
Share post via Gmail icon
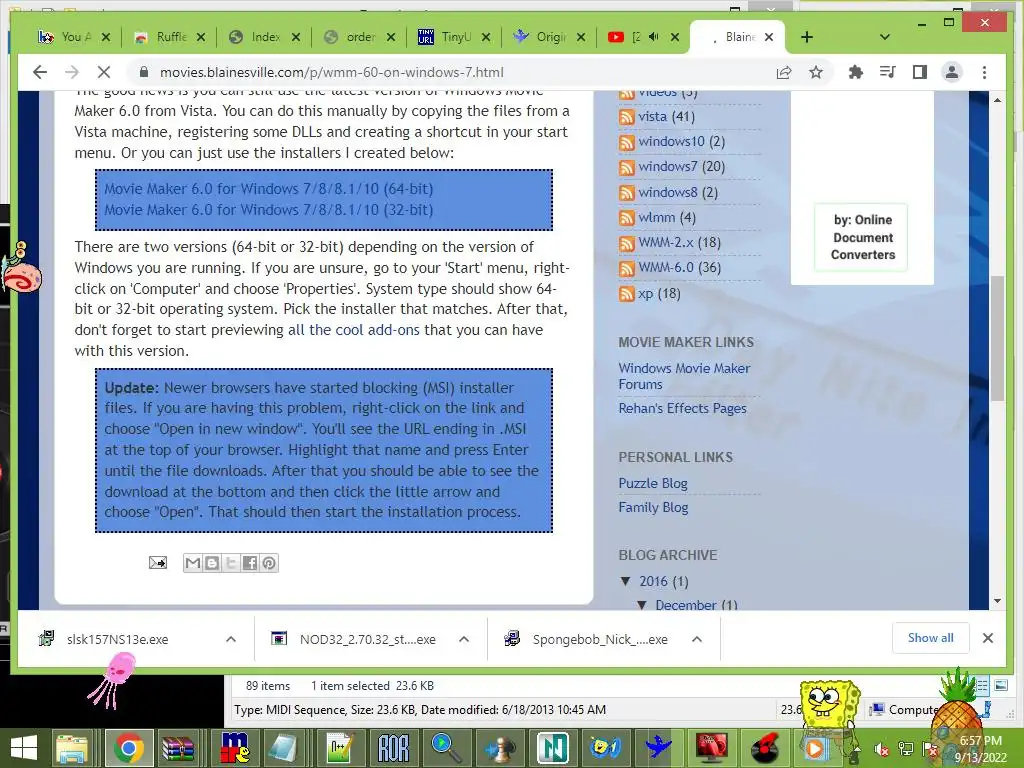pyautogui.click(x=193, y=563)
